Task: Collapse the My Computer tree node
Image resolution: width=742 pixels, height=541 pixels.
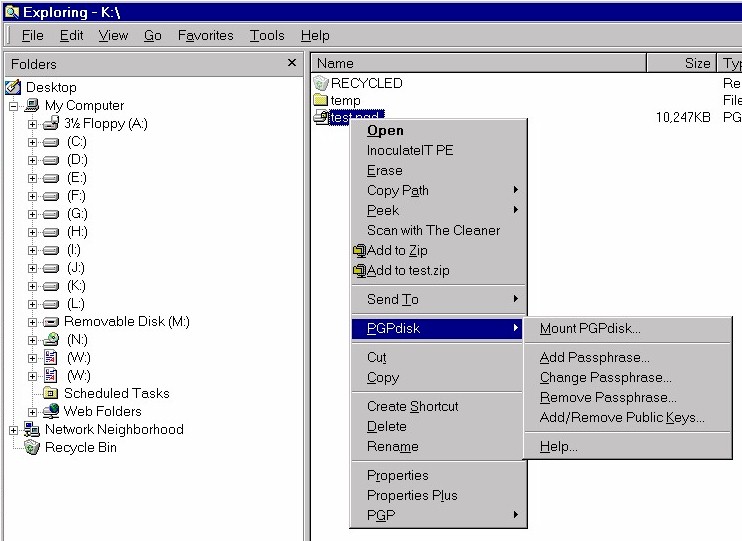Action: click(x=14, y=106)
